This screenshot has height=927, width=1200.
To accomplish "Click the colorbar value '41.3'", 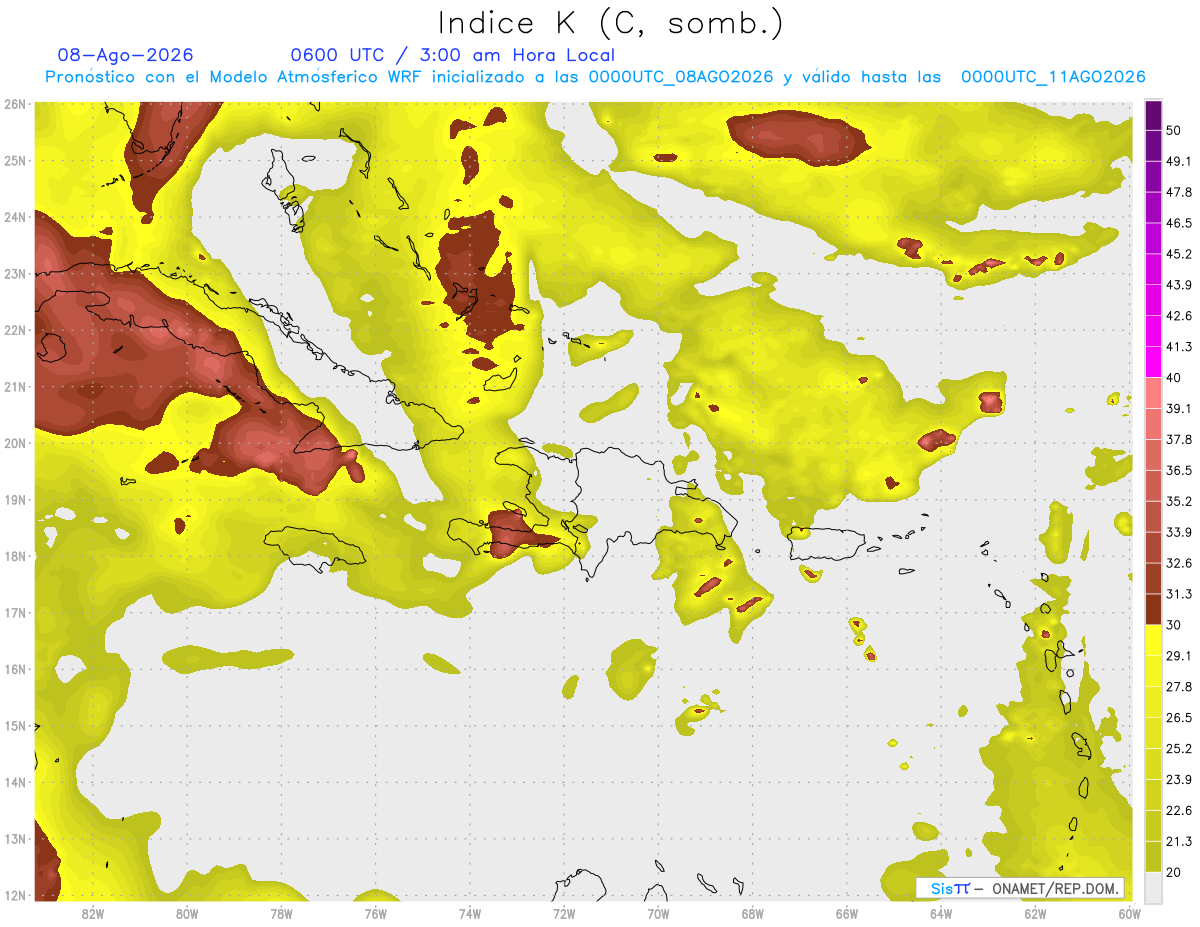I will tap(1179, 347).
